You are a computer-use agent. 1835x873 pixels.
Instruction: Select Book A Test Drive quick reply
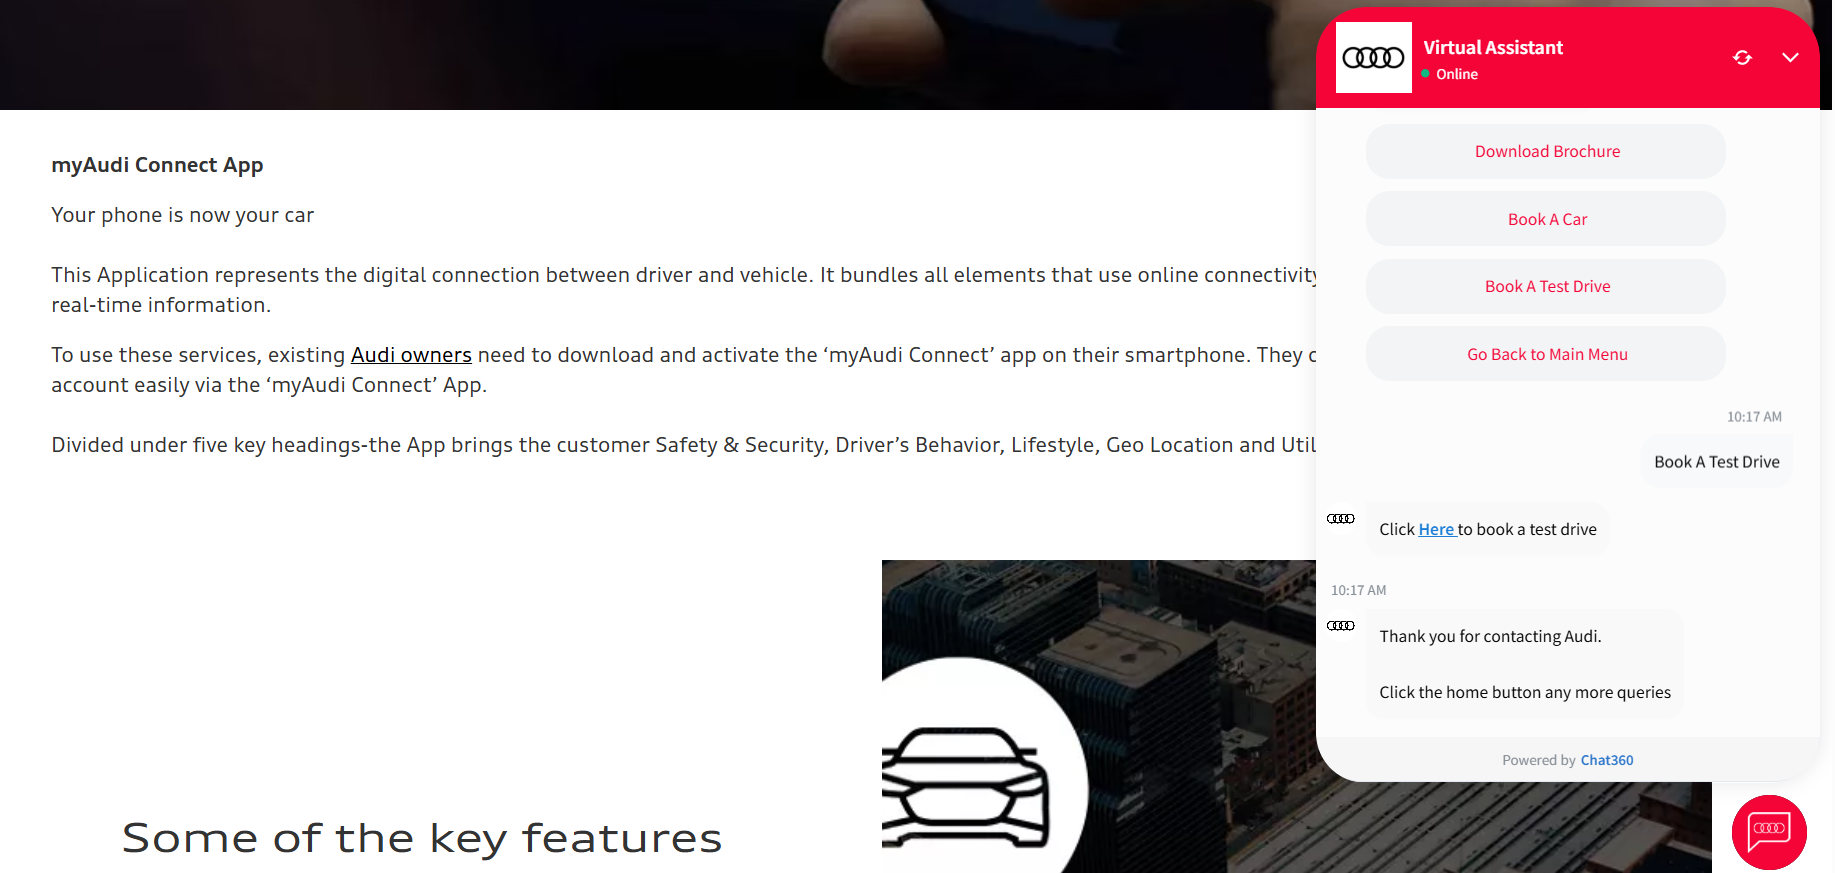point(1546,286)
